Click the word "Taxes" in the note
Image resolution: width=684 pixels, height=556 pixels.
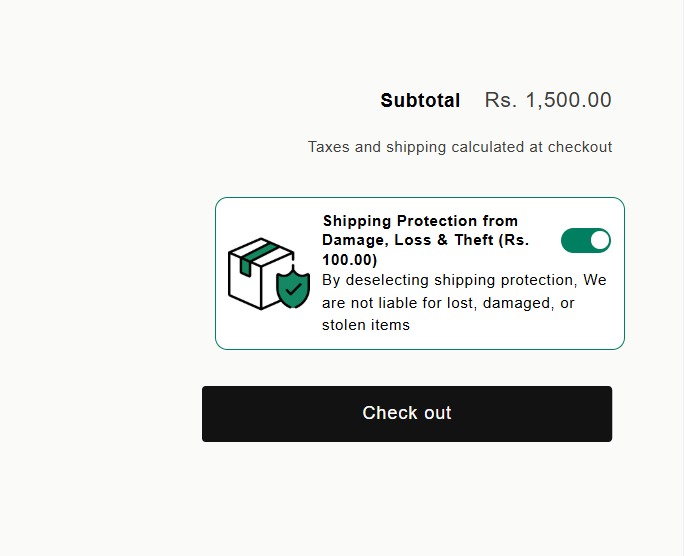329,147
